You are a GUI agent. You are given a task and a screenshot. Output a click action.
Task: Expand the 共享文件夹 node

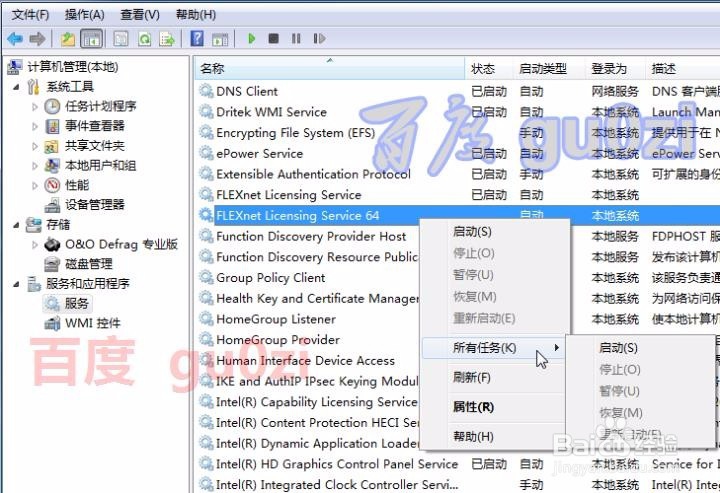[x=35, y=146]
